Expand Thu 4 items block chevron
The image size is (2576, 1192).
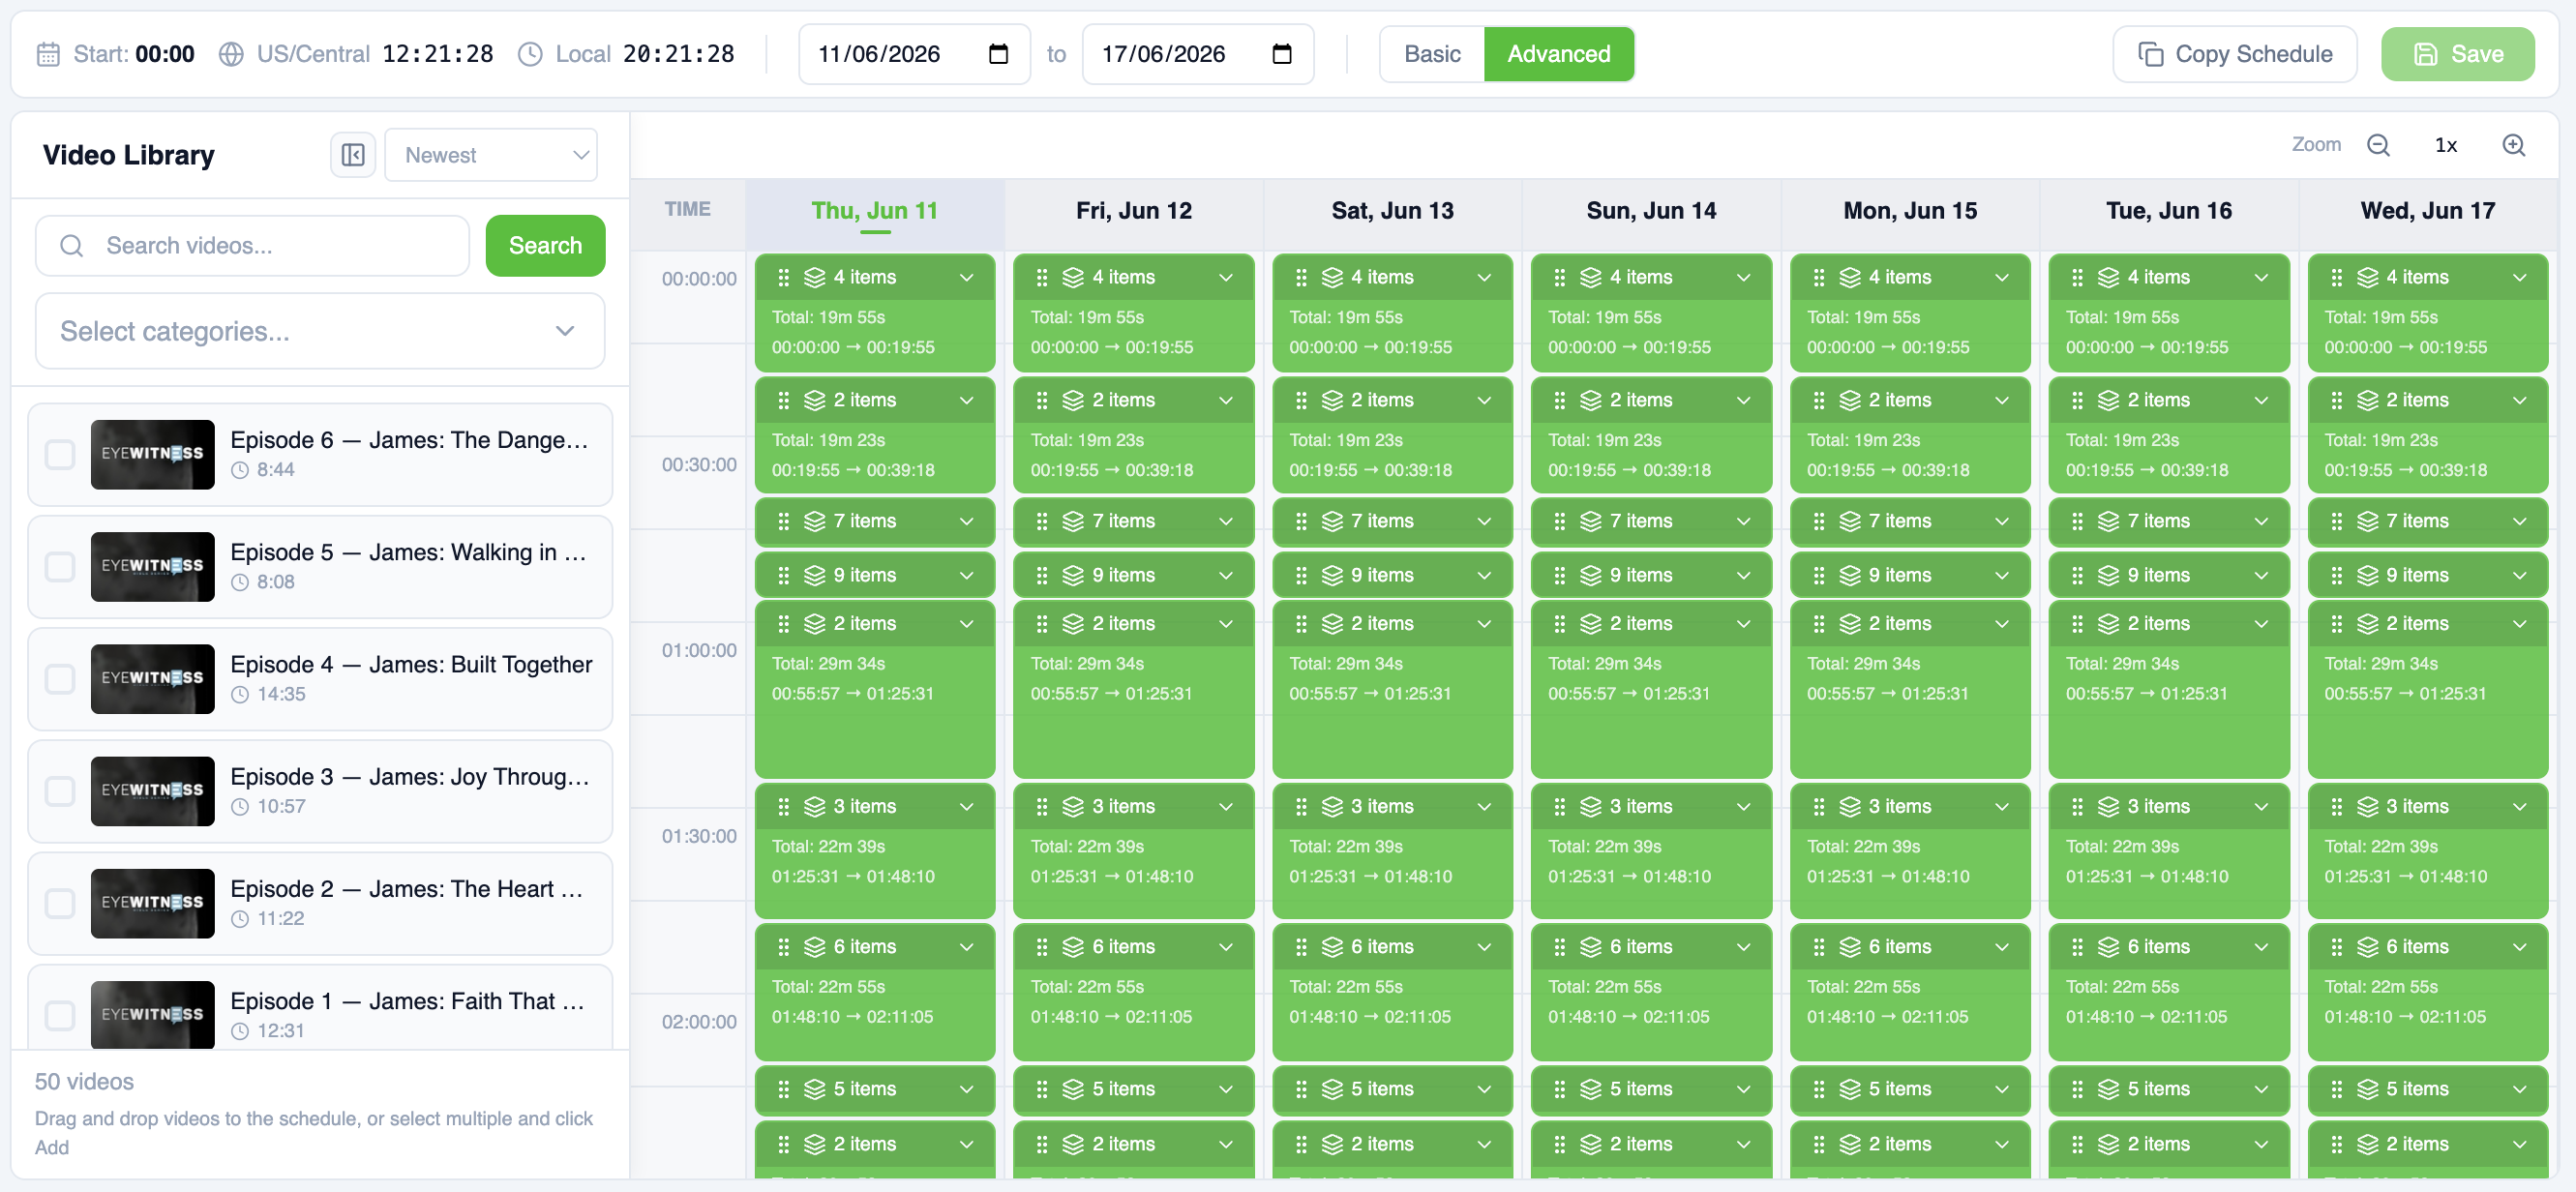[967, 277]
